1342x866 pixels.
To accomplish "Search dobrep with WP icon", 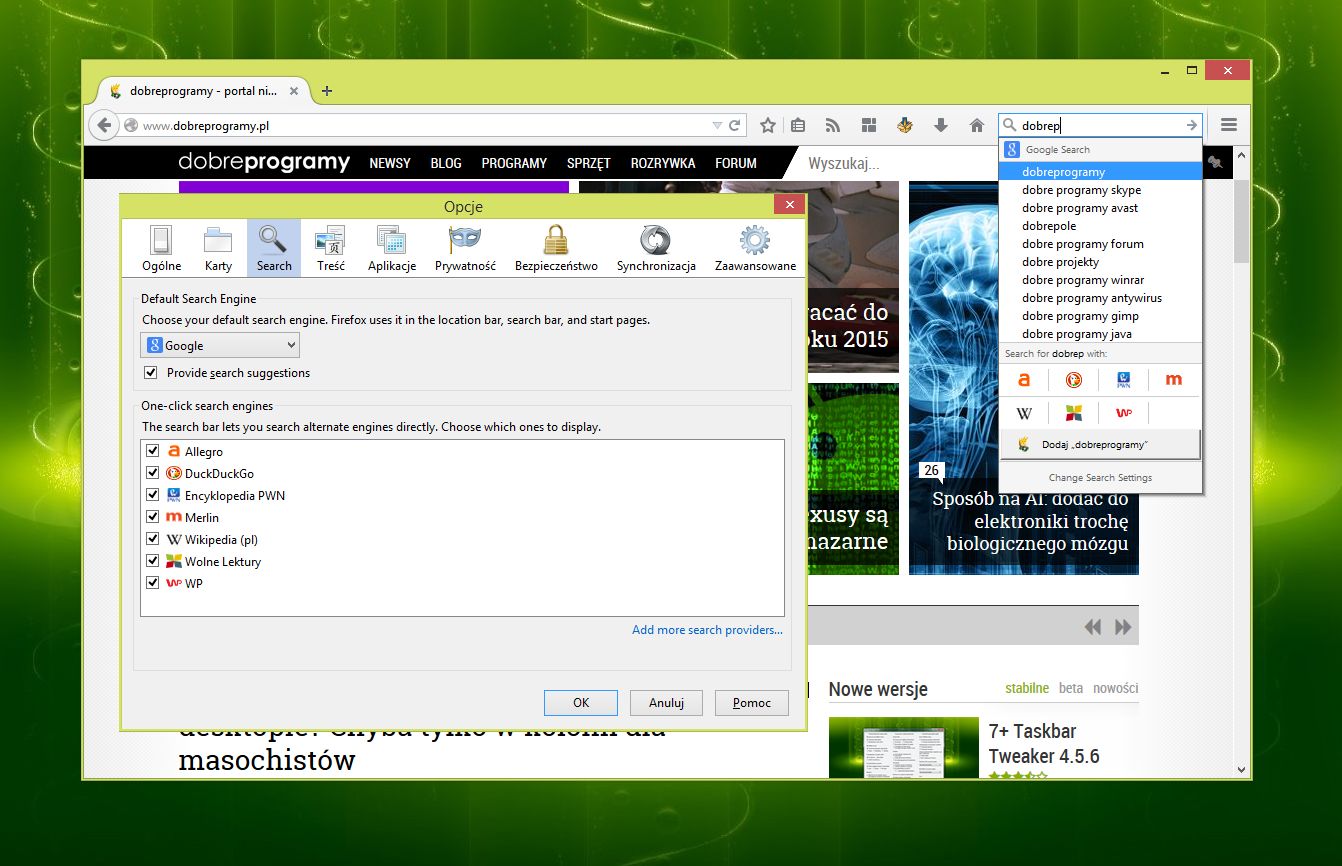I will (1124, 413).
